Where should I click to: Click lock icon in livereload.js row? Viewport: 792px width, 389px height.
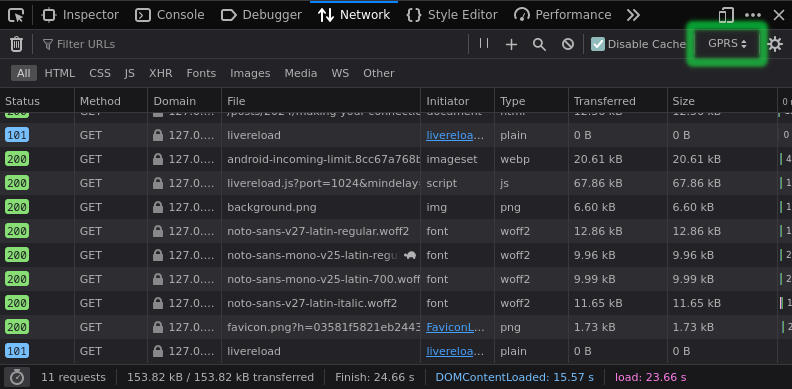(158, 183)
